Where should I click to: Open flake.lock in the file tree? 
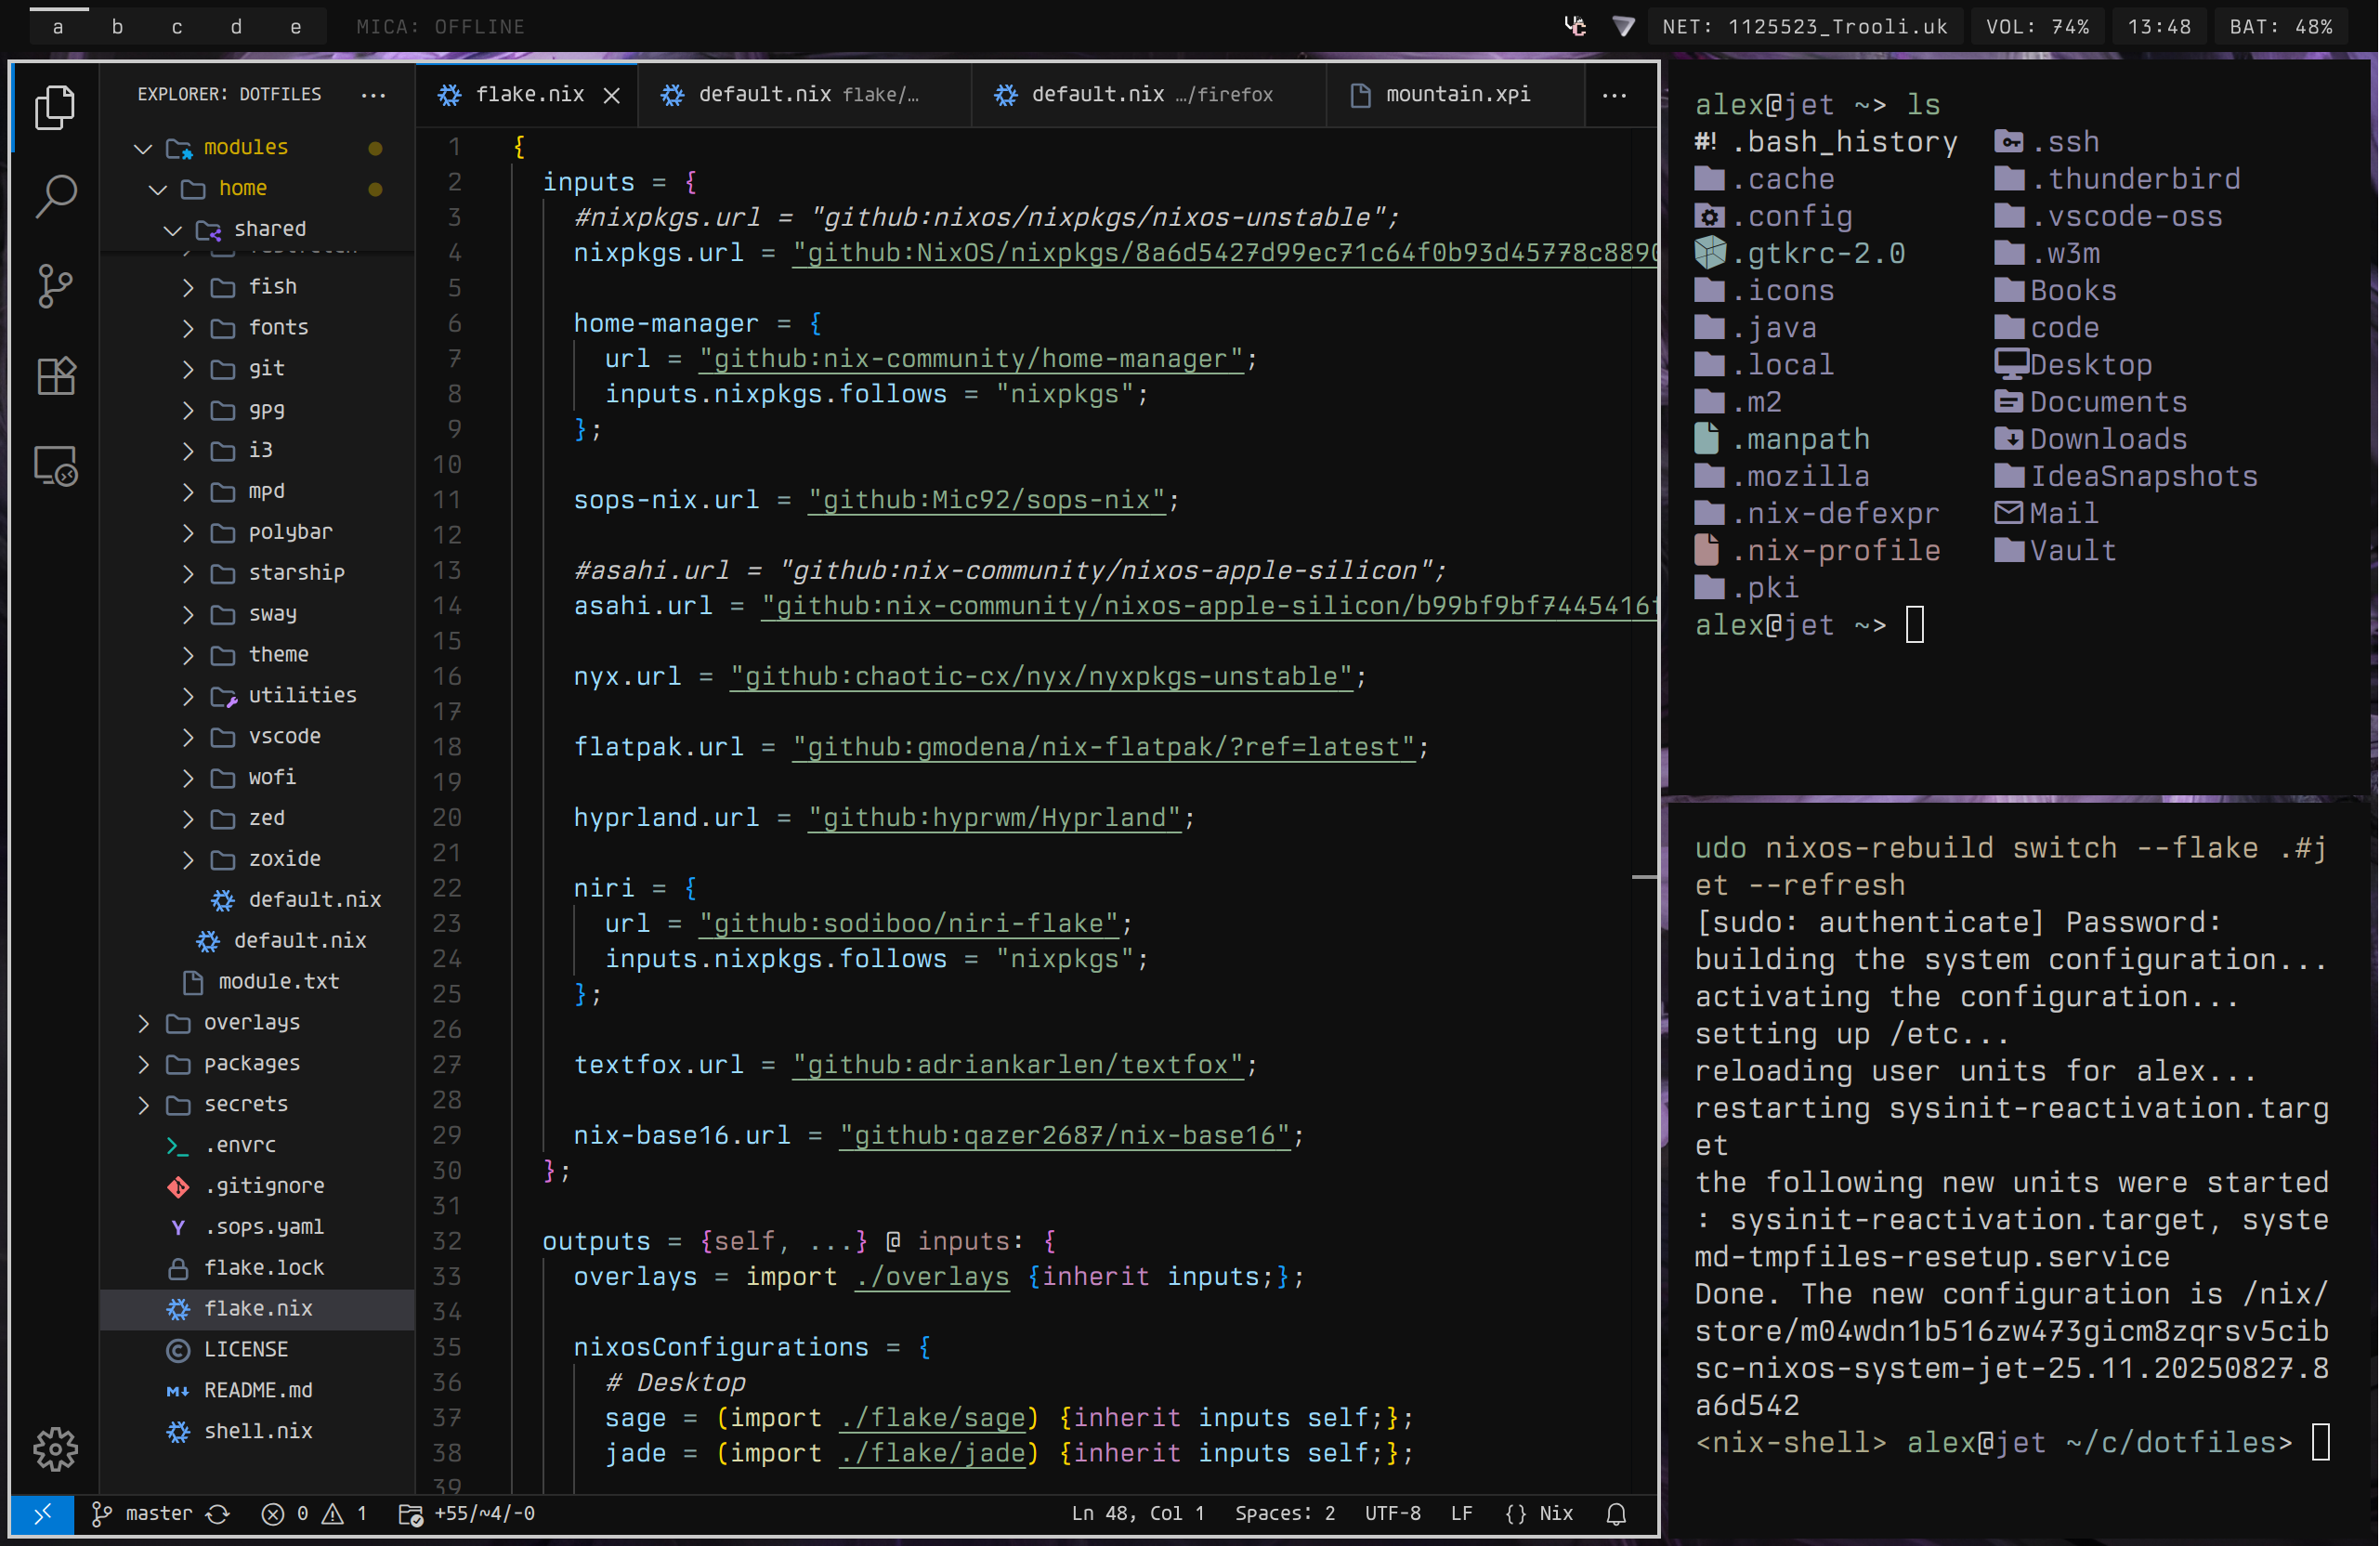point(263,1267)
